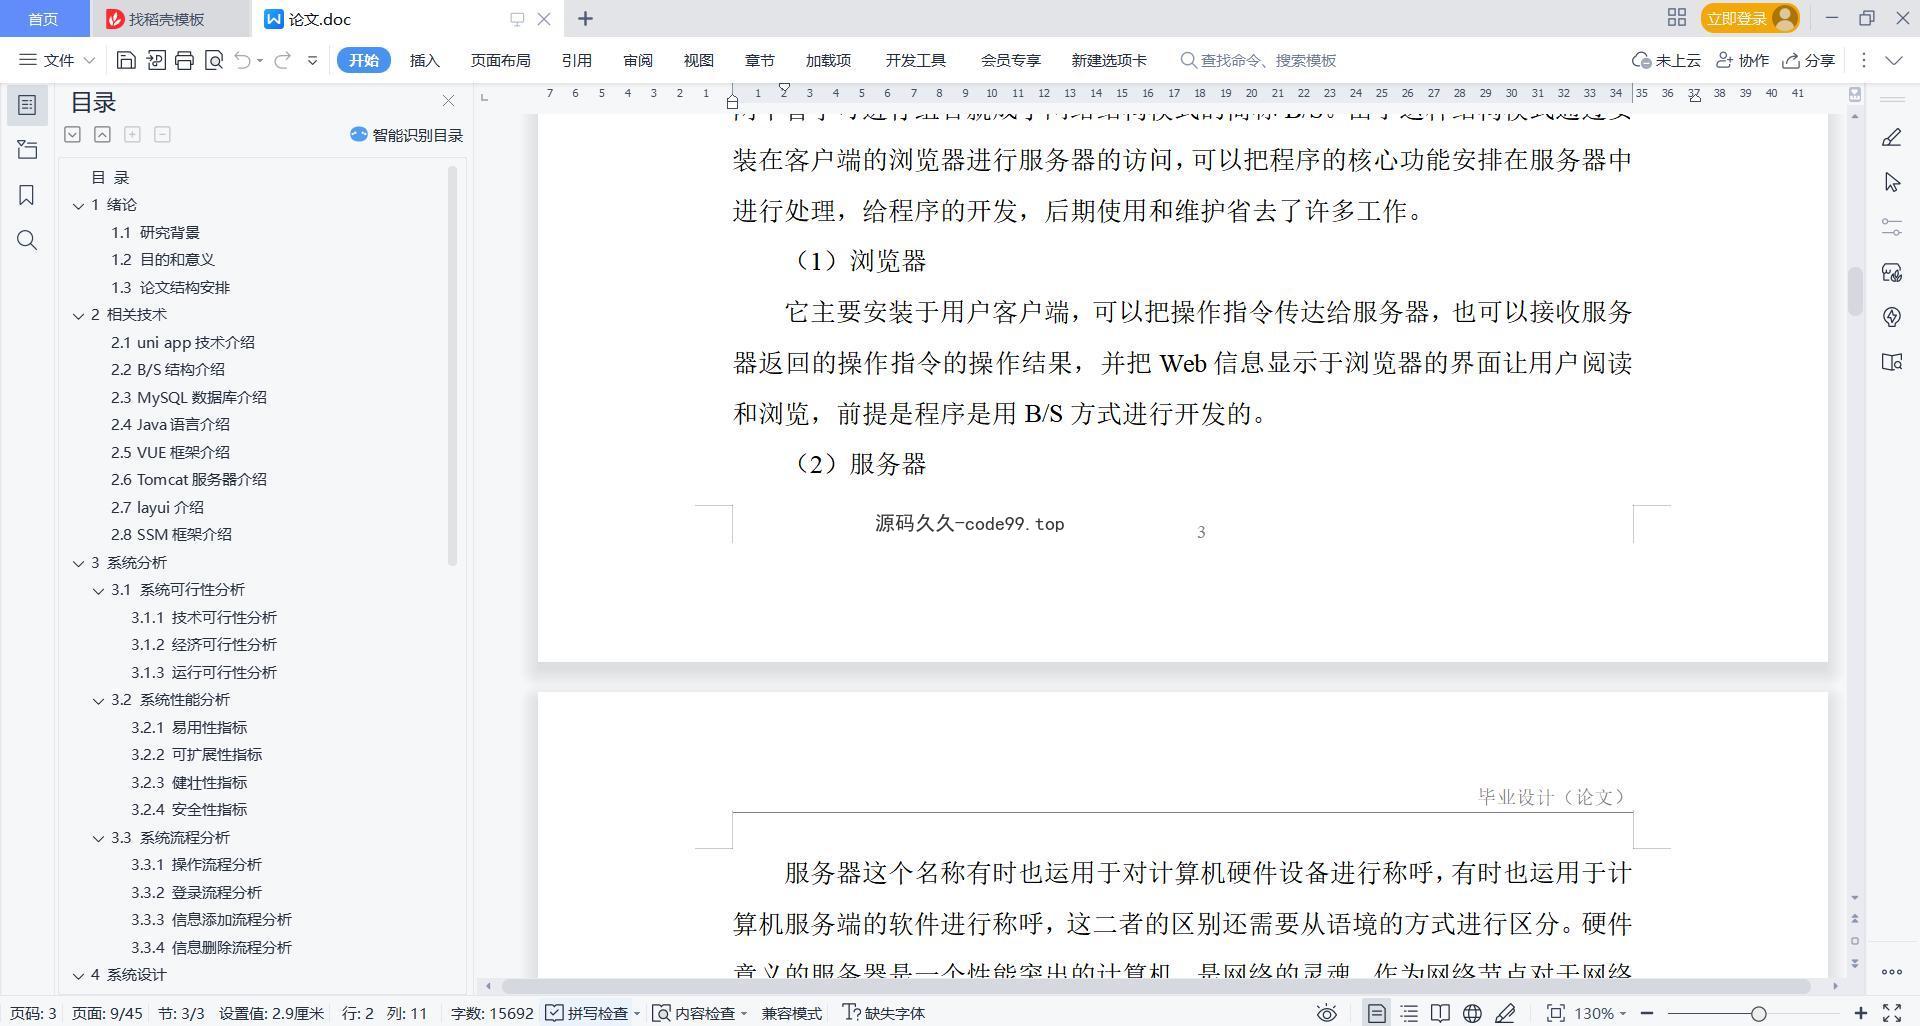Go to 2.2 B/S 结构介绍 heading
The height and width of the screenshot is (1026, 1920).
168,369
